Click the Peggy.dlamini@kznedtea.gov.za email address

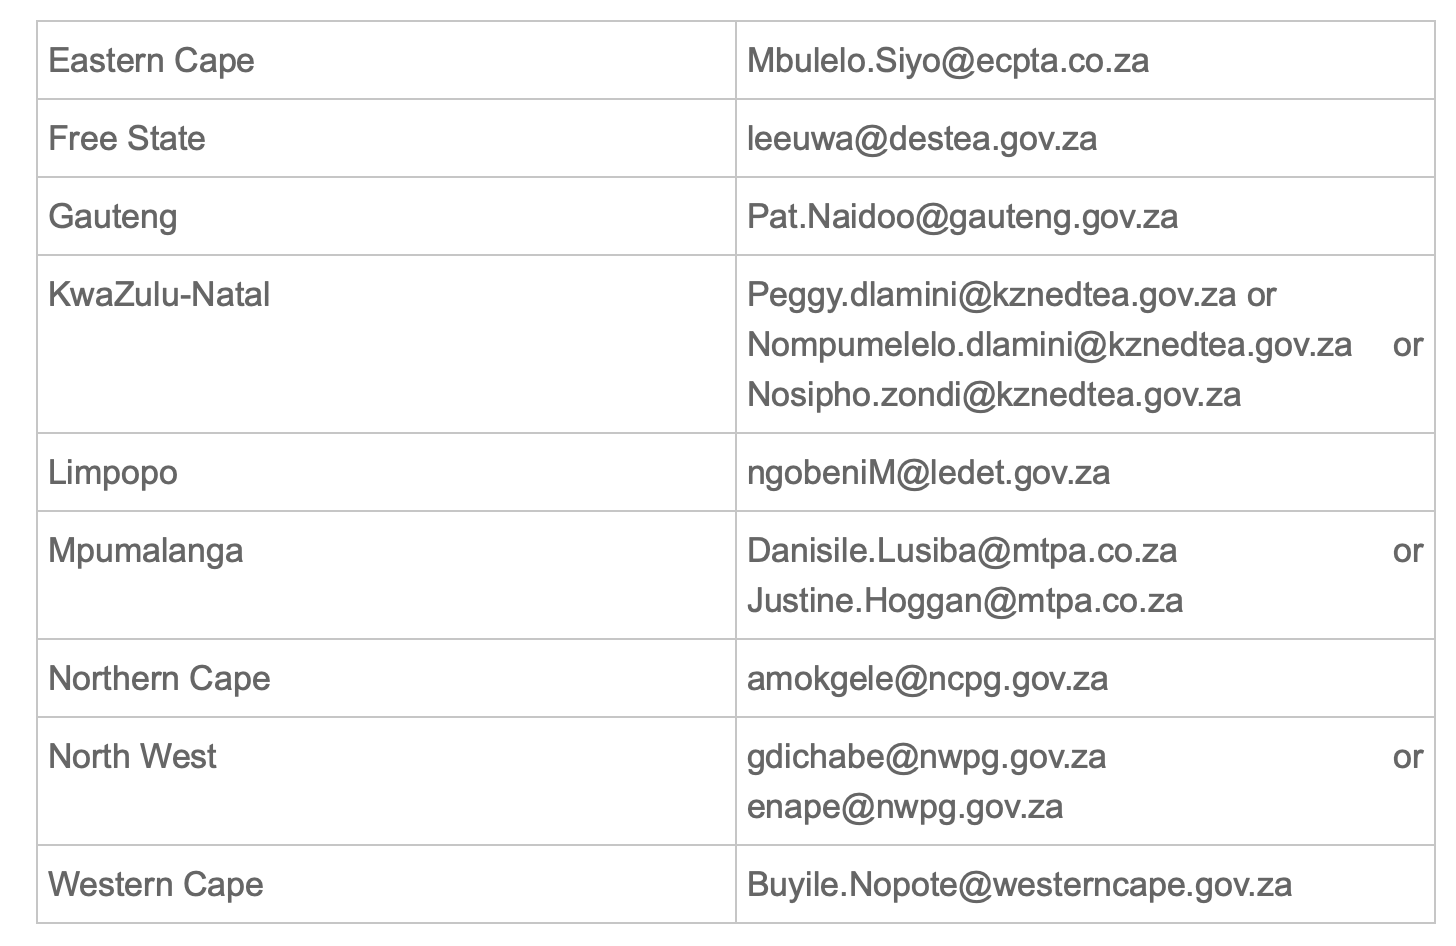(x=991, y=295)
